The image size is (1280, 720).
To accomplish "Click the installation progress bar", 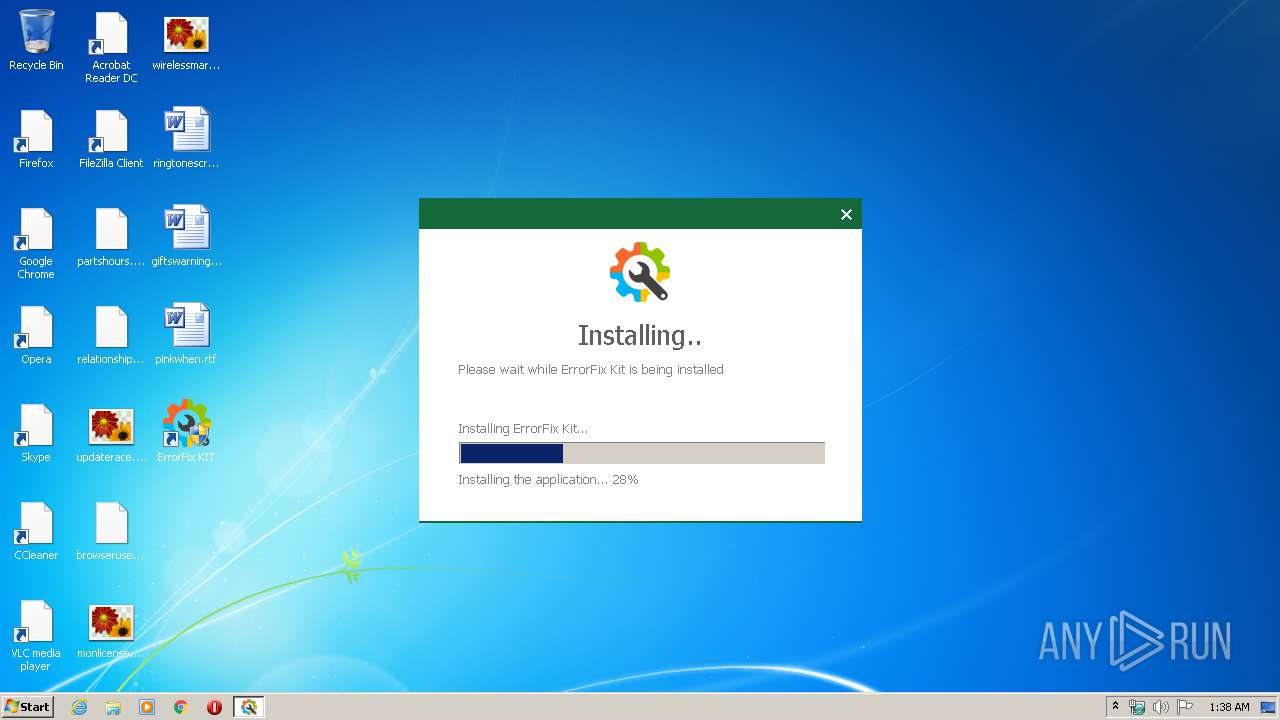I will pos(641,453).
